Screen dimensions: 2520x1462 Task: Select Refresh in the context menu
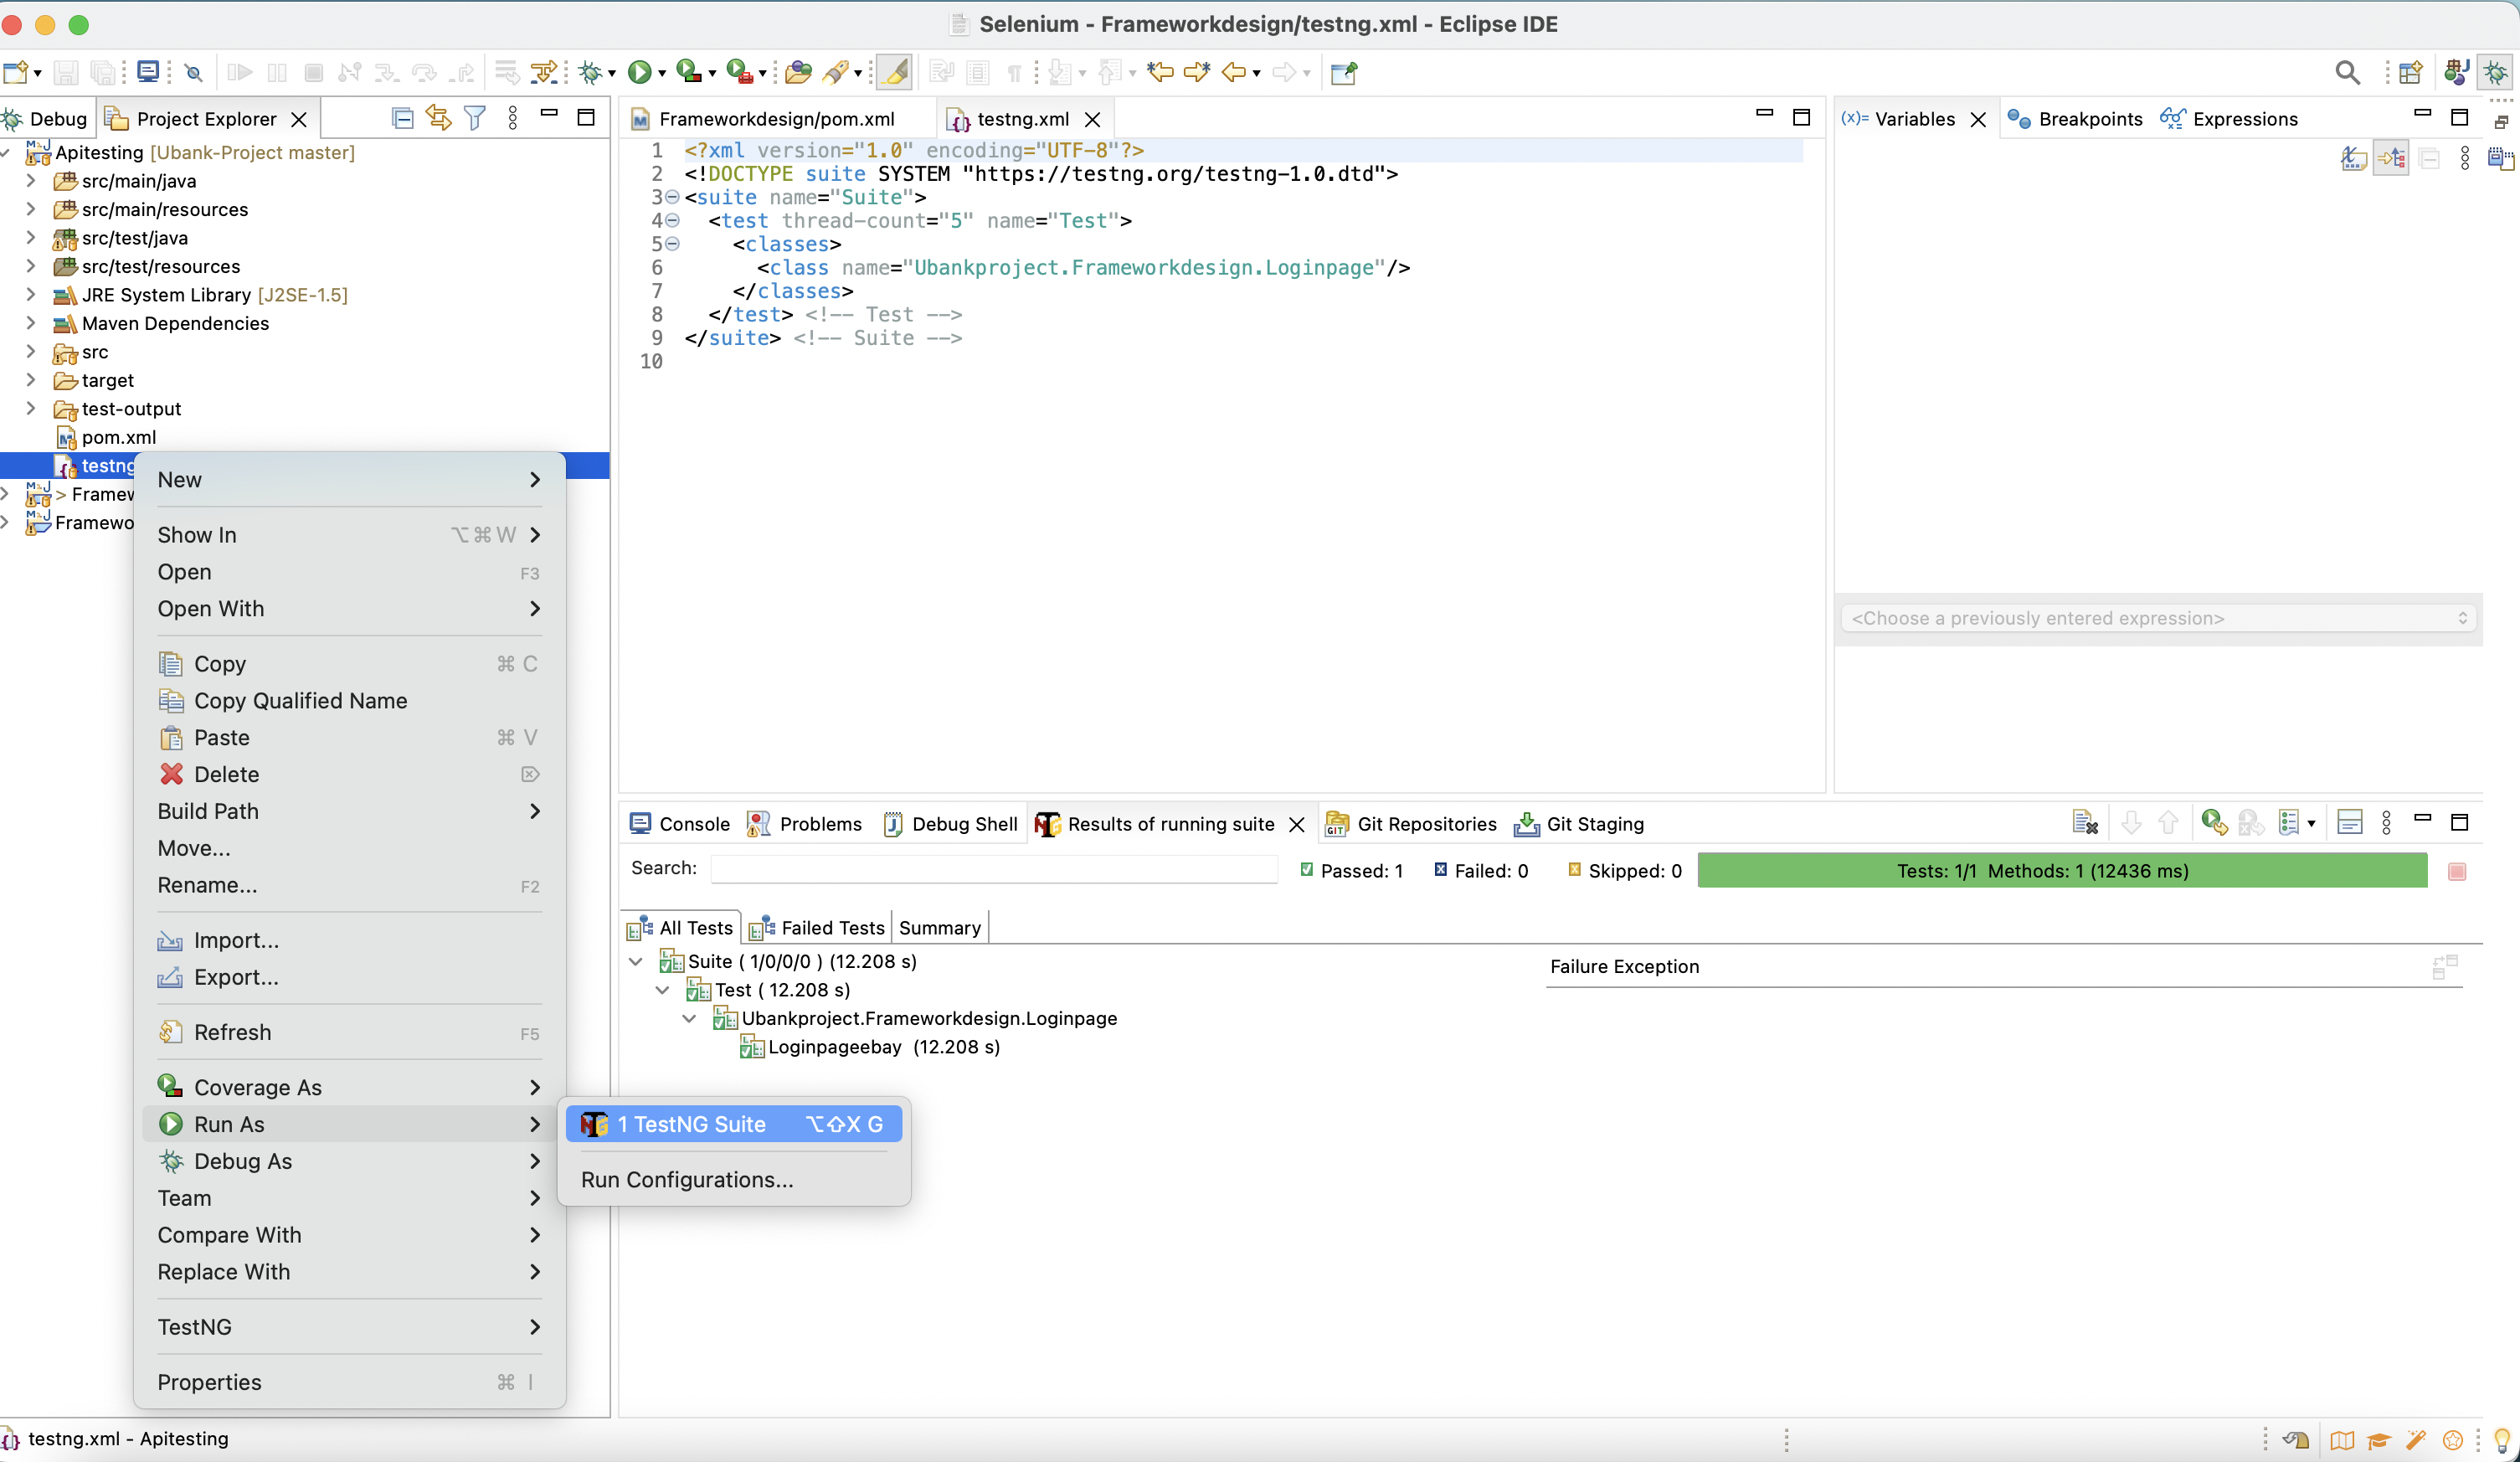click(x=349, y=1032)
